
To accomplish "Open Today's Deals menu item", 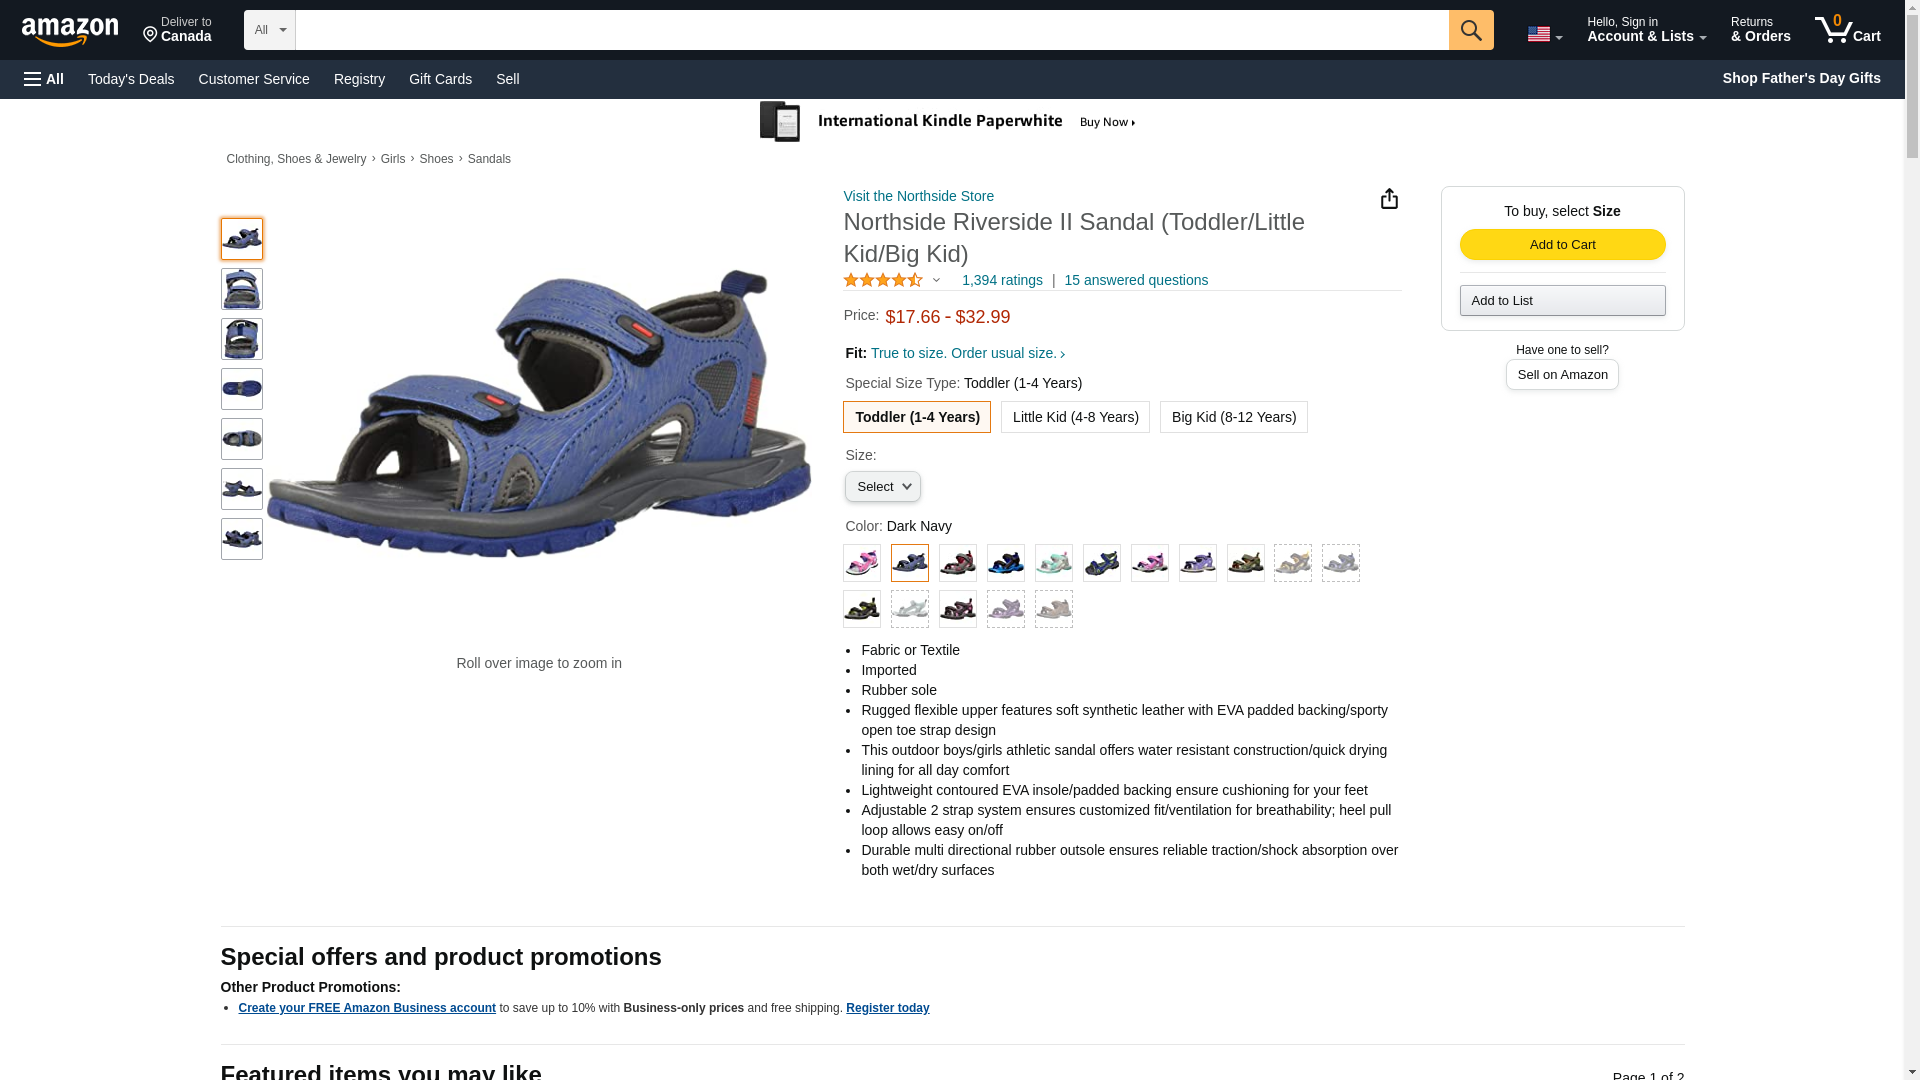I will (x=131, y=79).
